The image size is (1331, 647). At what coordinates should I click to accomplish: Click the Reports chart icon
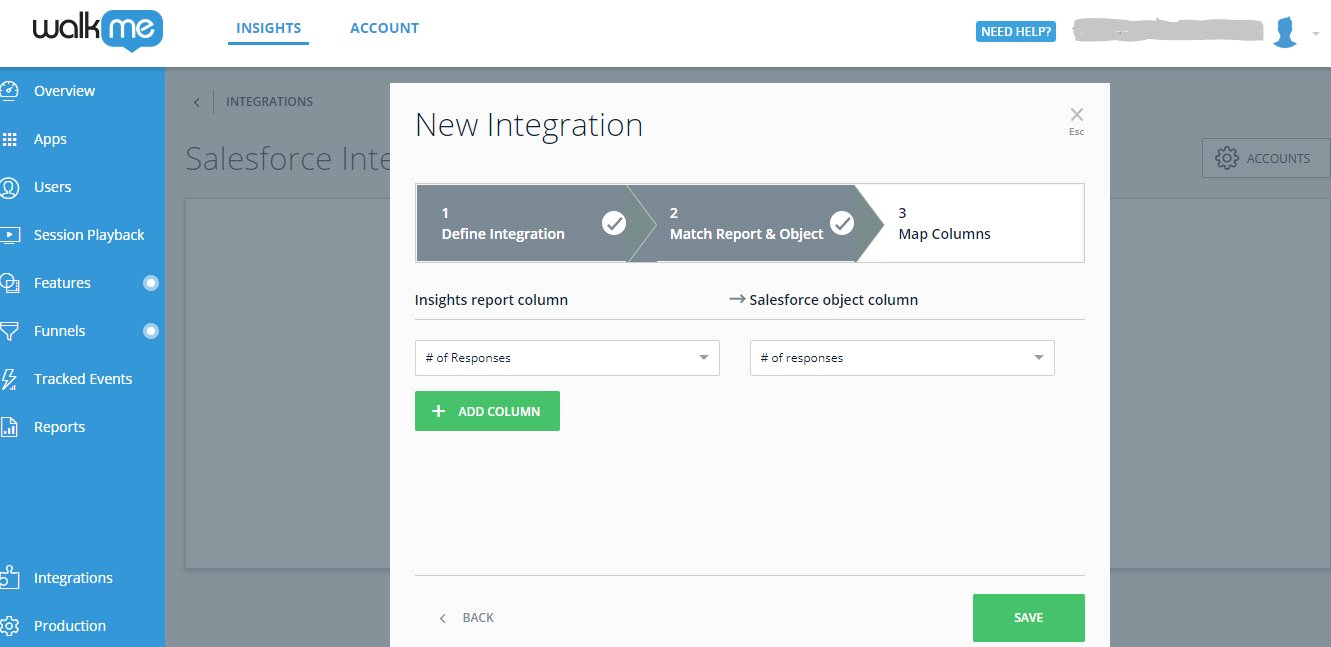(10, 427)
